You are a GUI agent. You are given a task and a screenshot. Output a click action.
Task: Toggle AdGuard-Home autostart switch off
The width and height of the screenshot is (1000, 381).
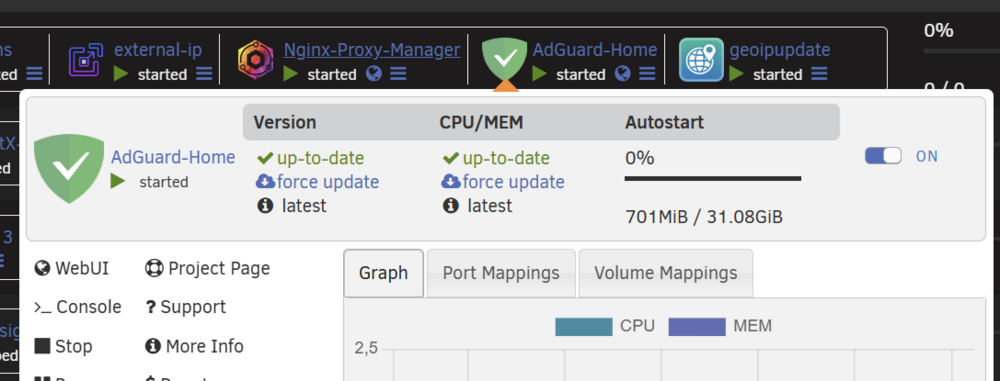[x=883, y=156]
